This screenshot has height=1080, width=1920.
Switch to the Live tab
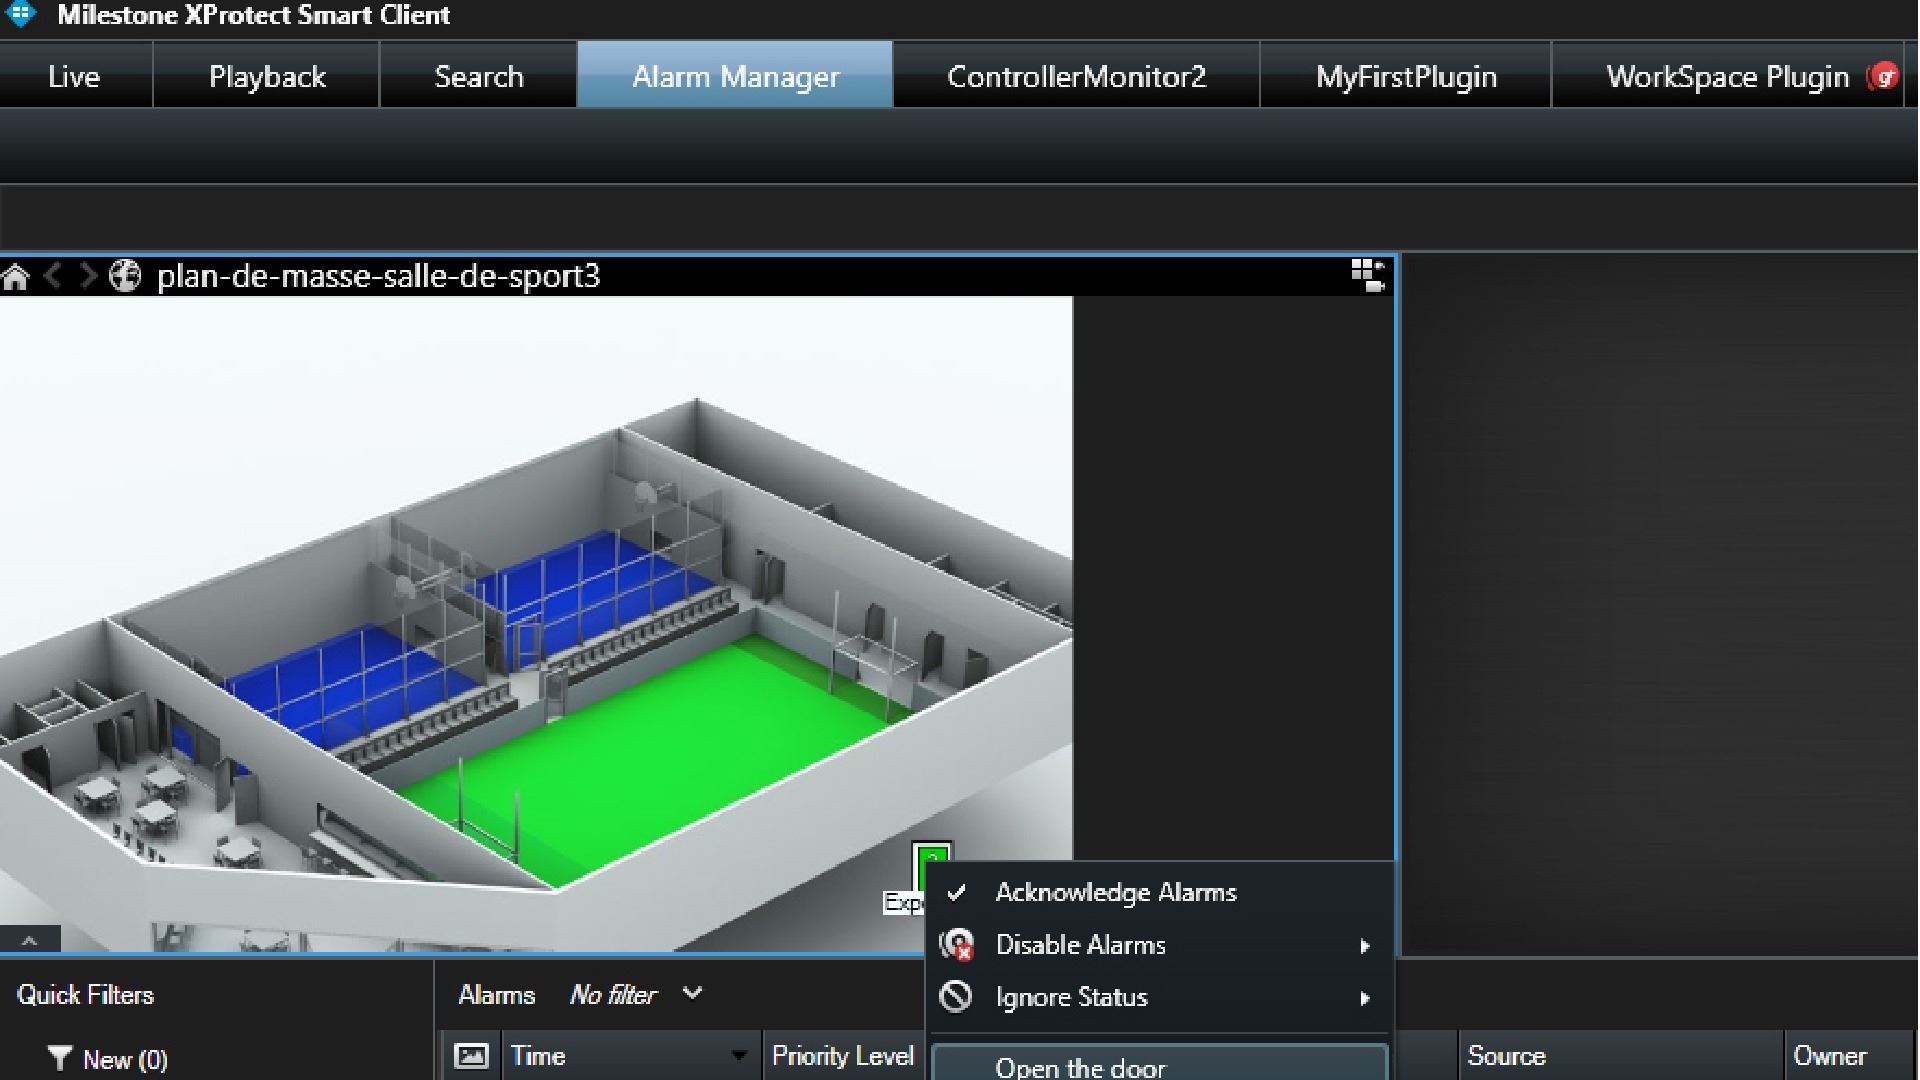click(76, 75)
